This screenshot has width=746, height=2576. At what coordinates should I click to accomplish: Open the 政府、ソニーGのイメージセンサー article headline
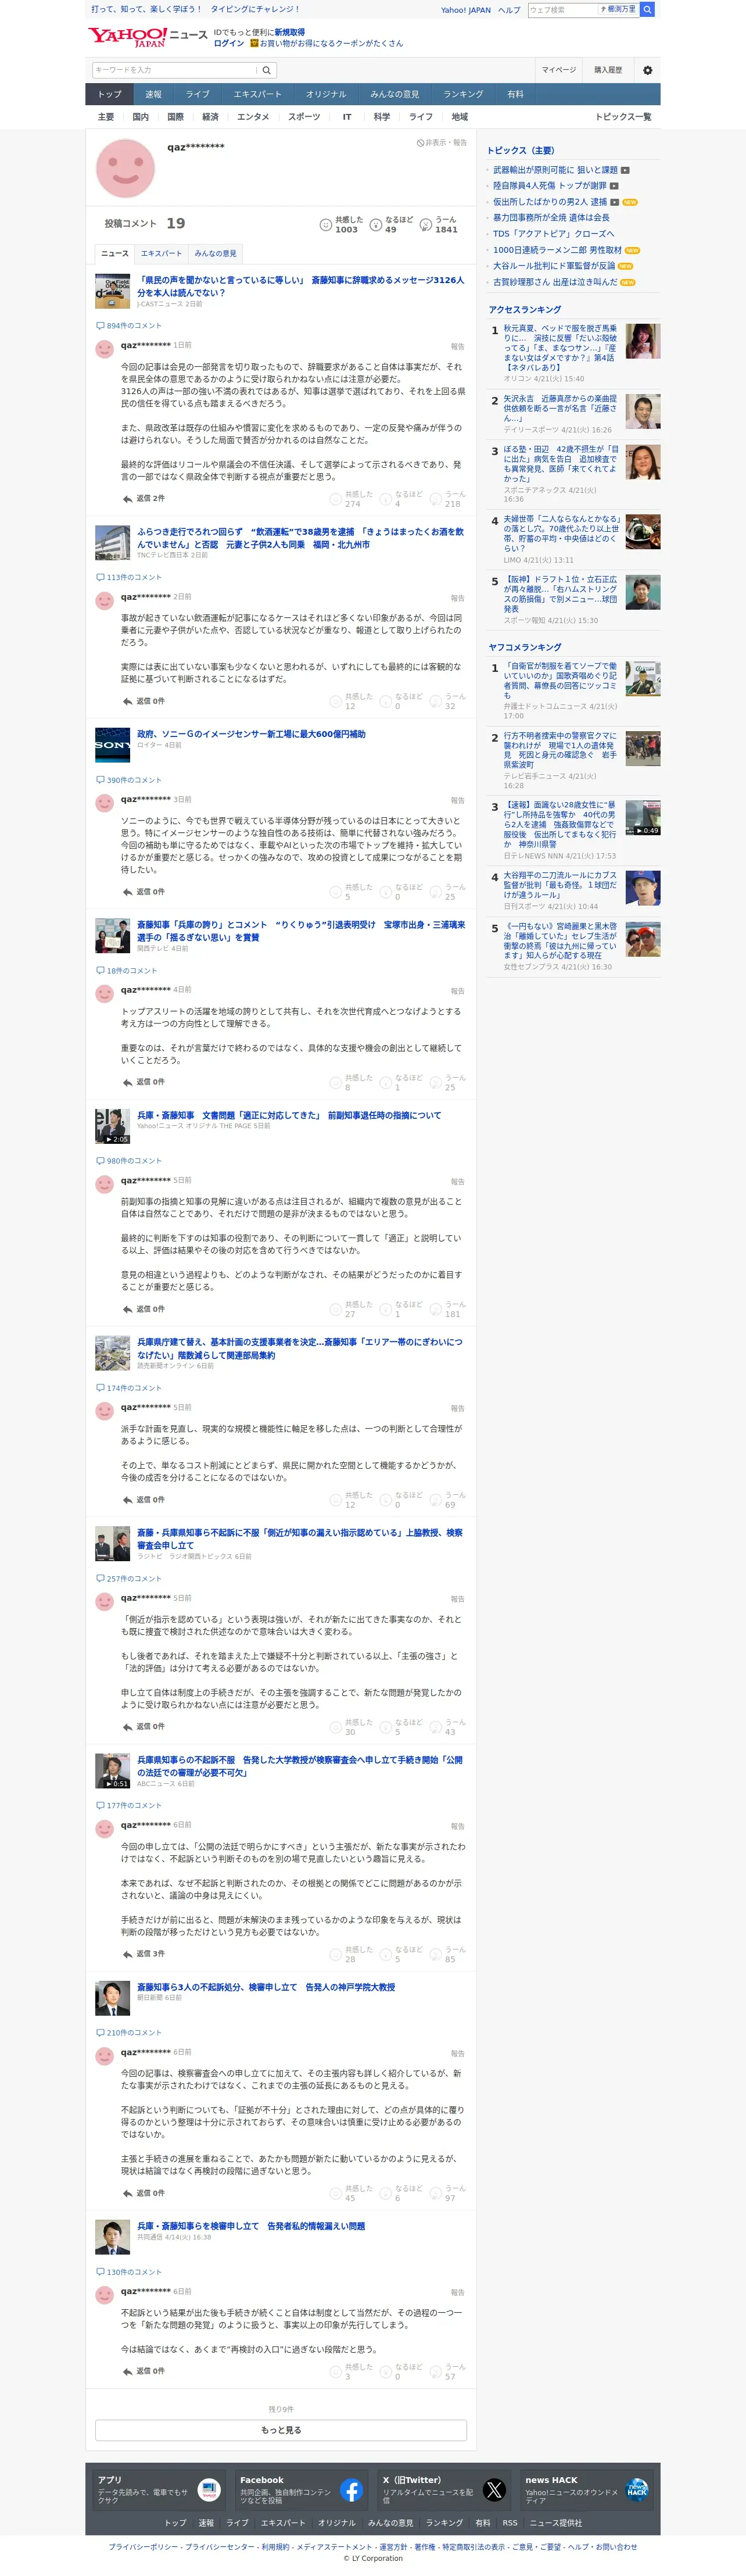251,734
